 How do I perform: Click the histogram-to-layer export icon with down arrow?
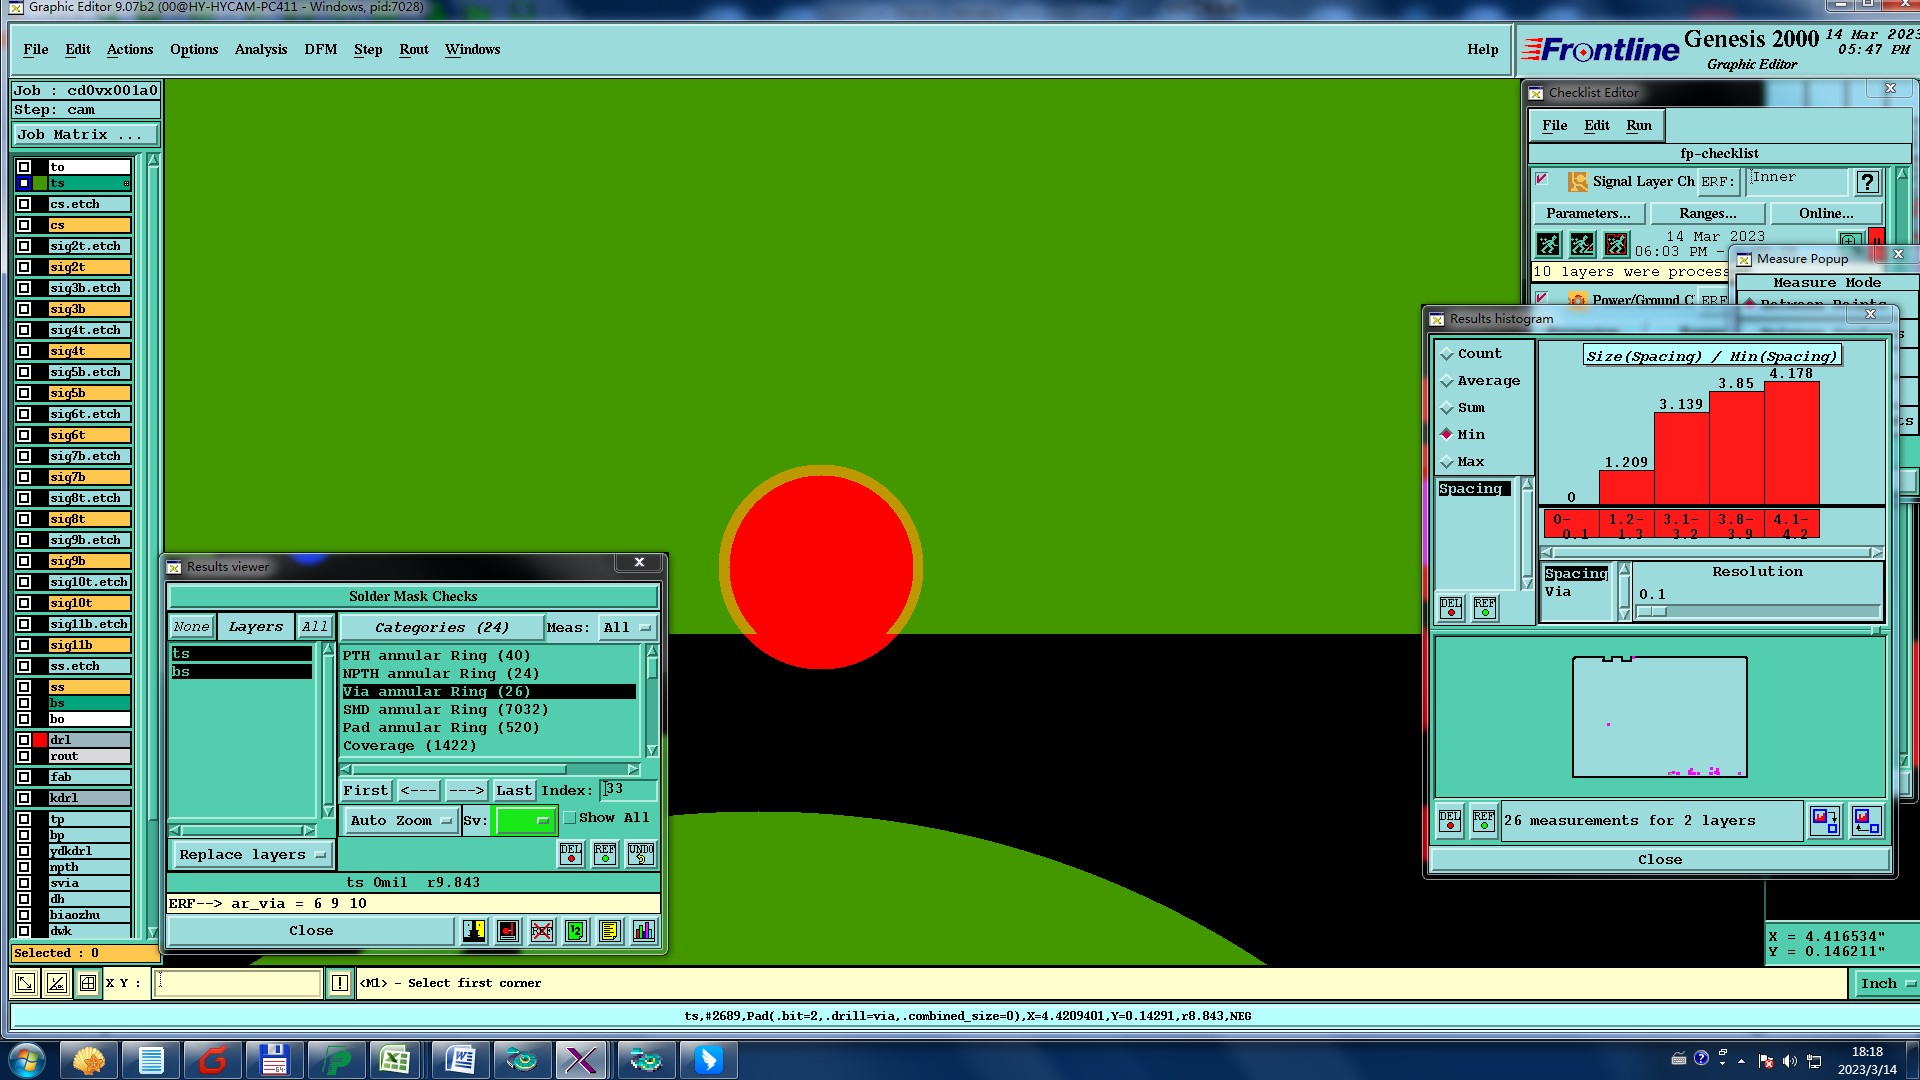coord(1824,821)
